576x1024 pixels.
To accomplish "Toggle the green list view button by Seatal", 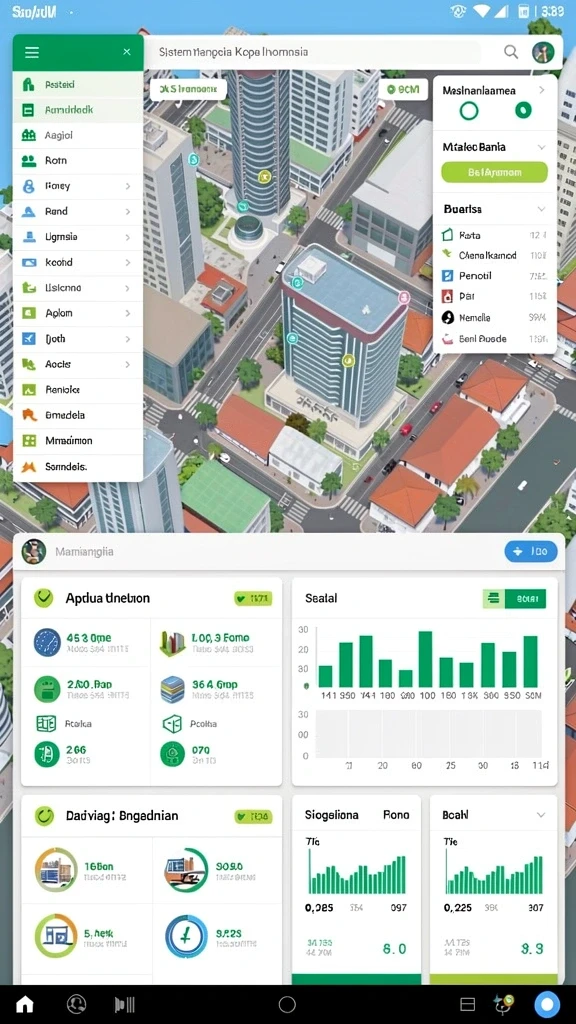I will 494,598.
